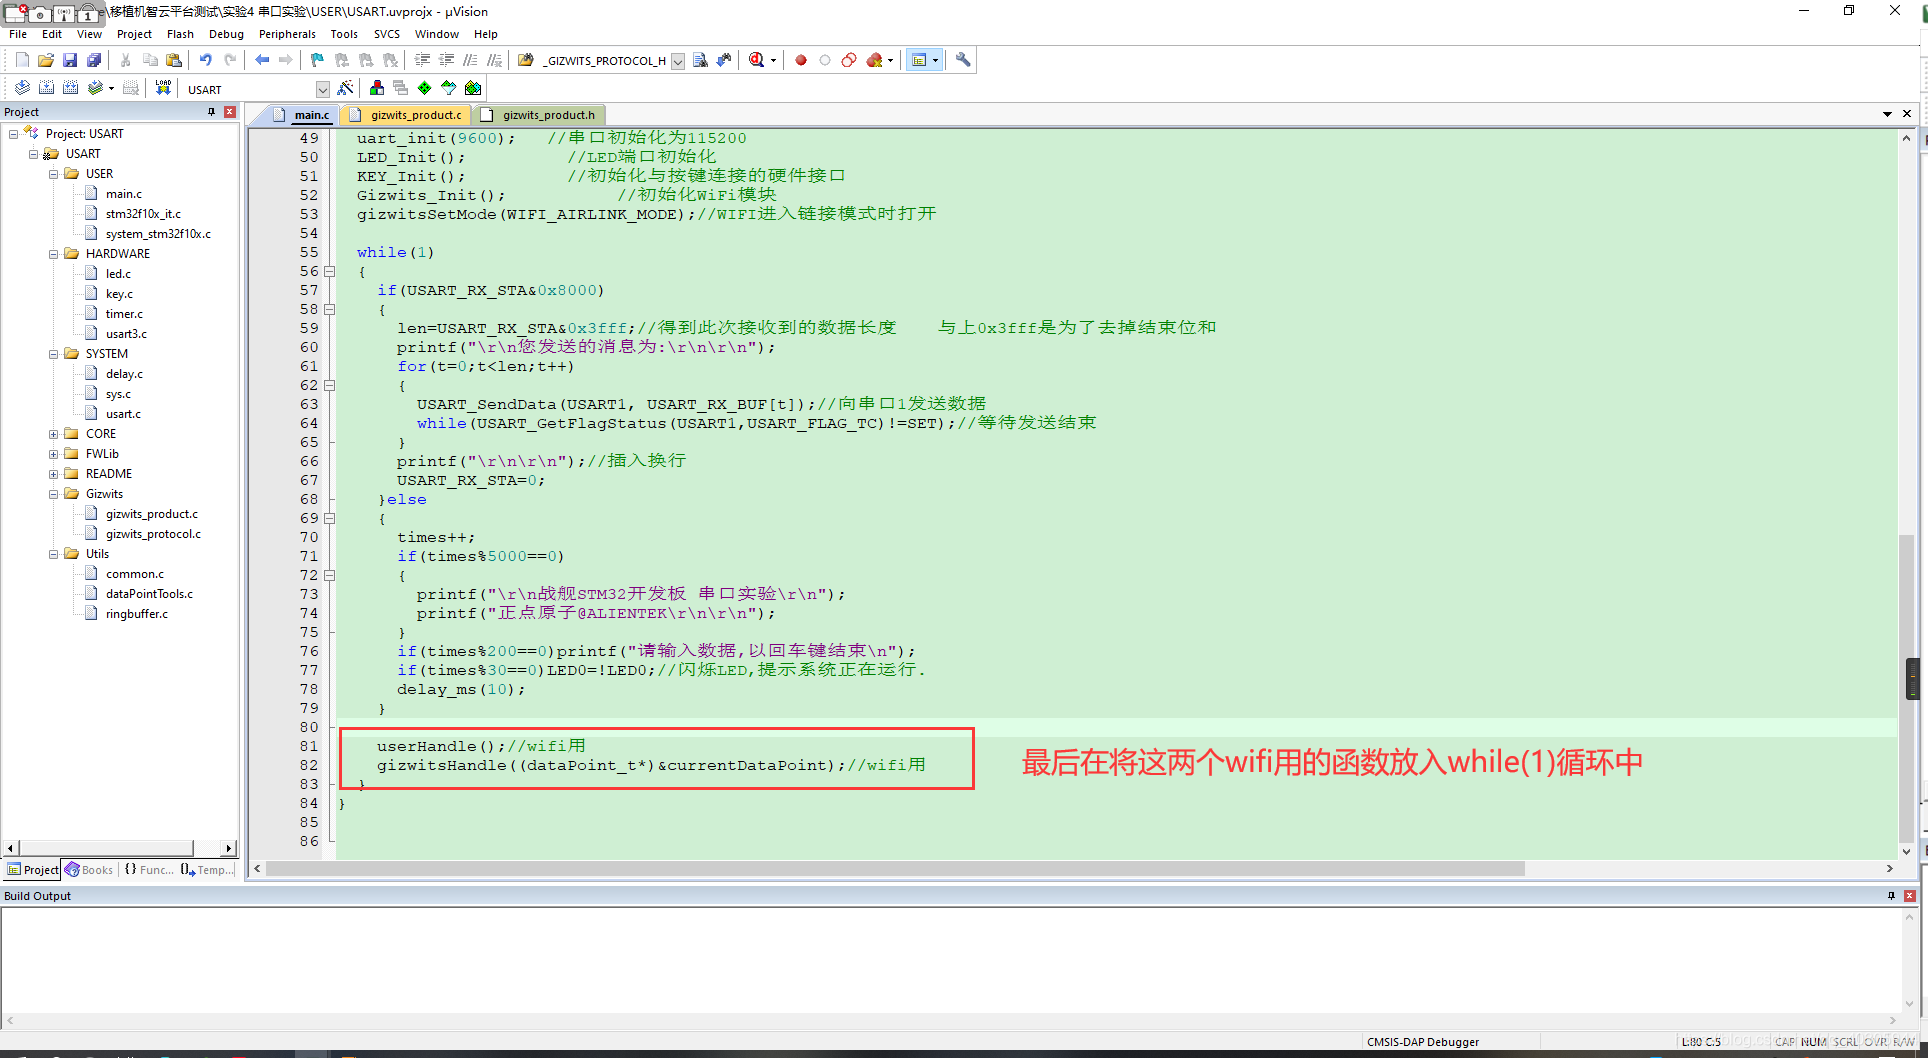Open _GIZWITS_PROTOCOL_H search dropdown
This screenshot has width=1928, height=1058.
pos(678,61)
